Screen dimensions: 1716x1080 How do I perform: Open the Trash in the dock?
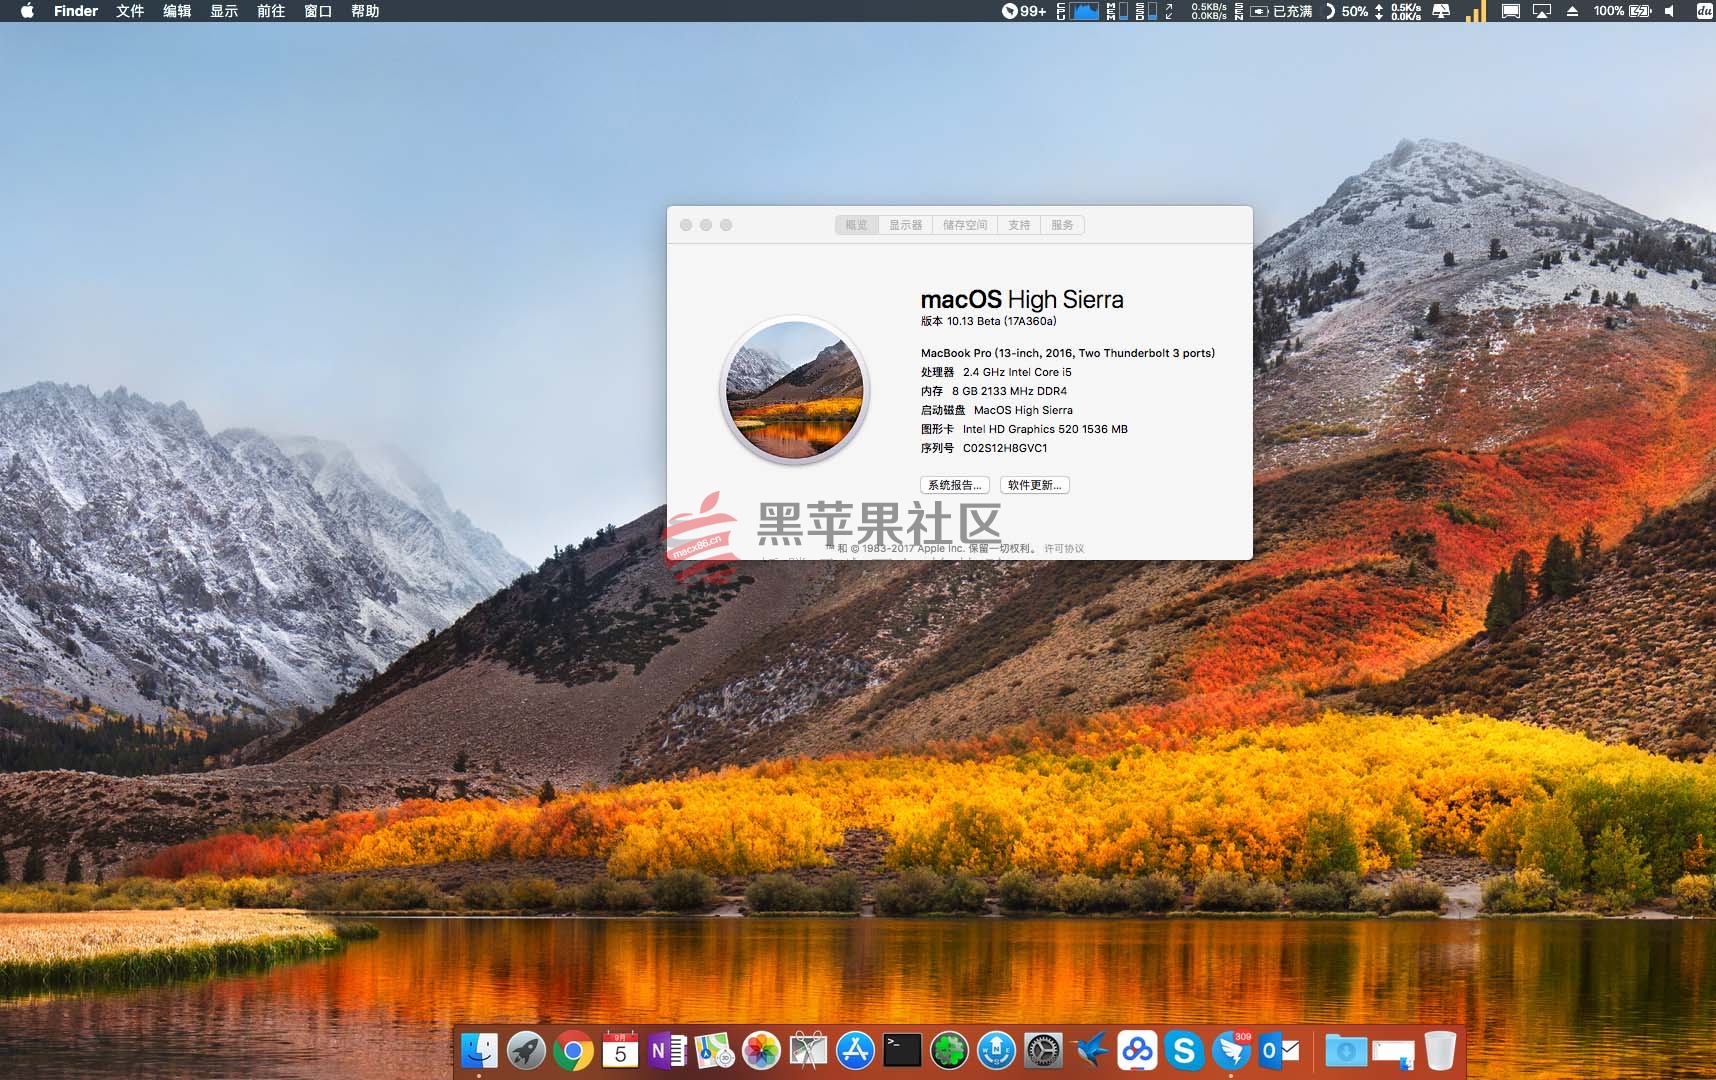pos(1440,1050)
